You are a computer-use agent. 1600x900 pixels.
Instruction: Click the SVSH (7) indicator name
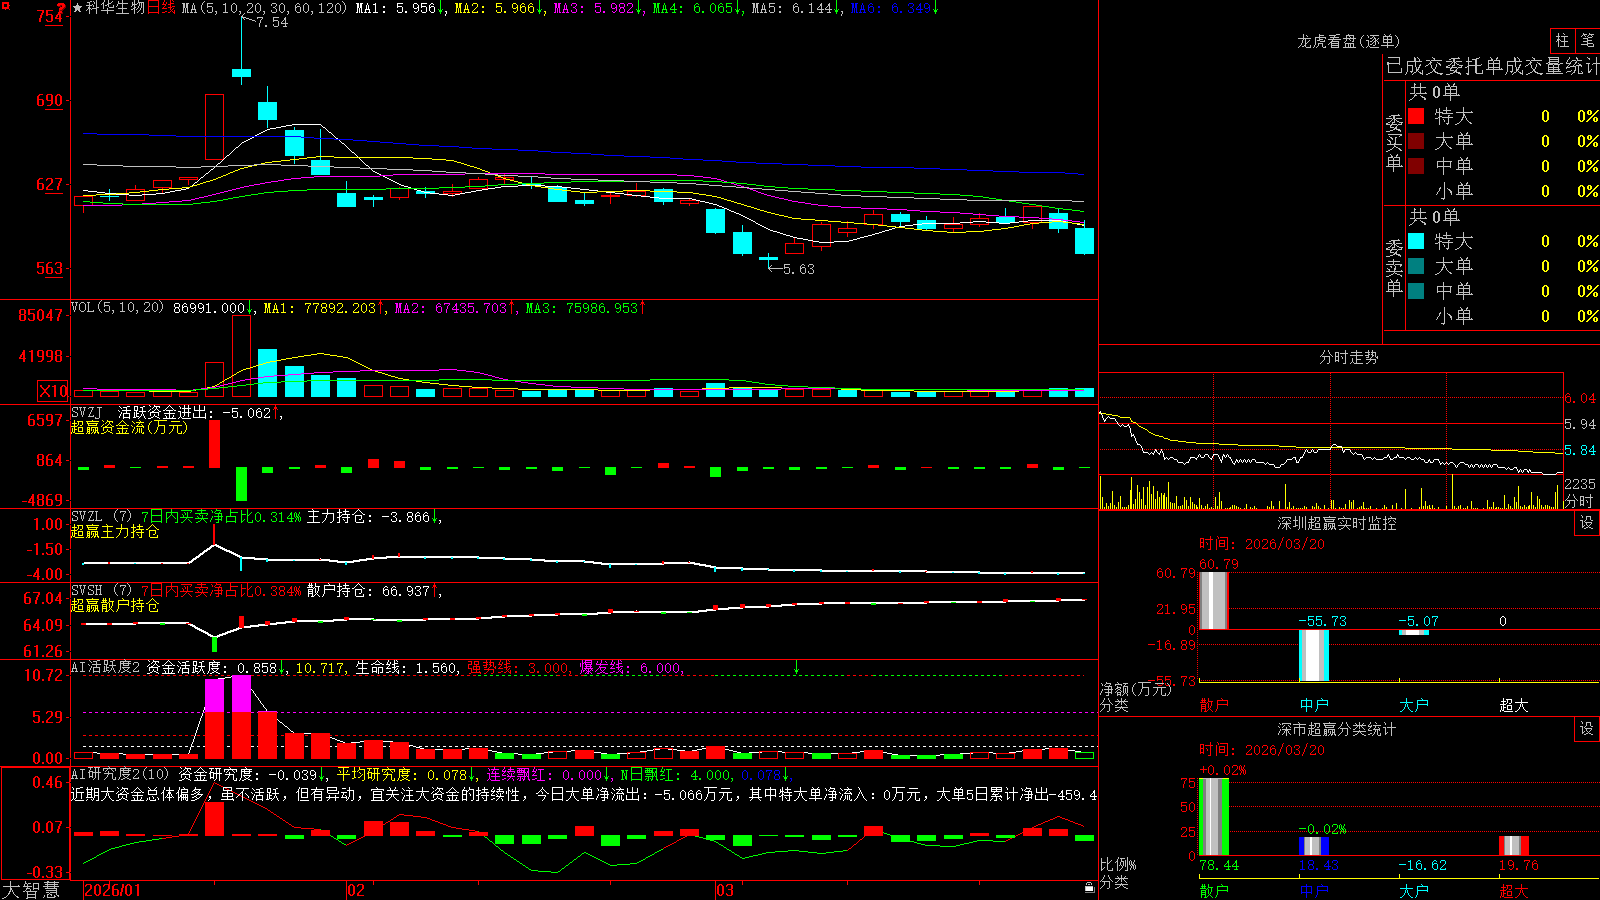point(101,590)
